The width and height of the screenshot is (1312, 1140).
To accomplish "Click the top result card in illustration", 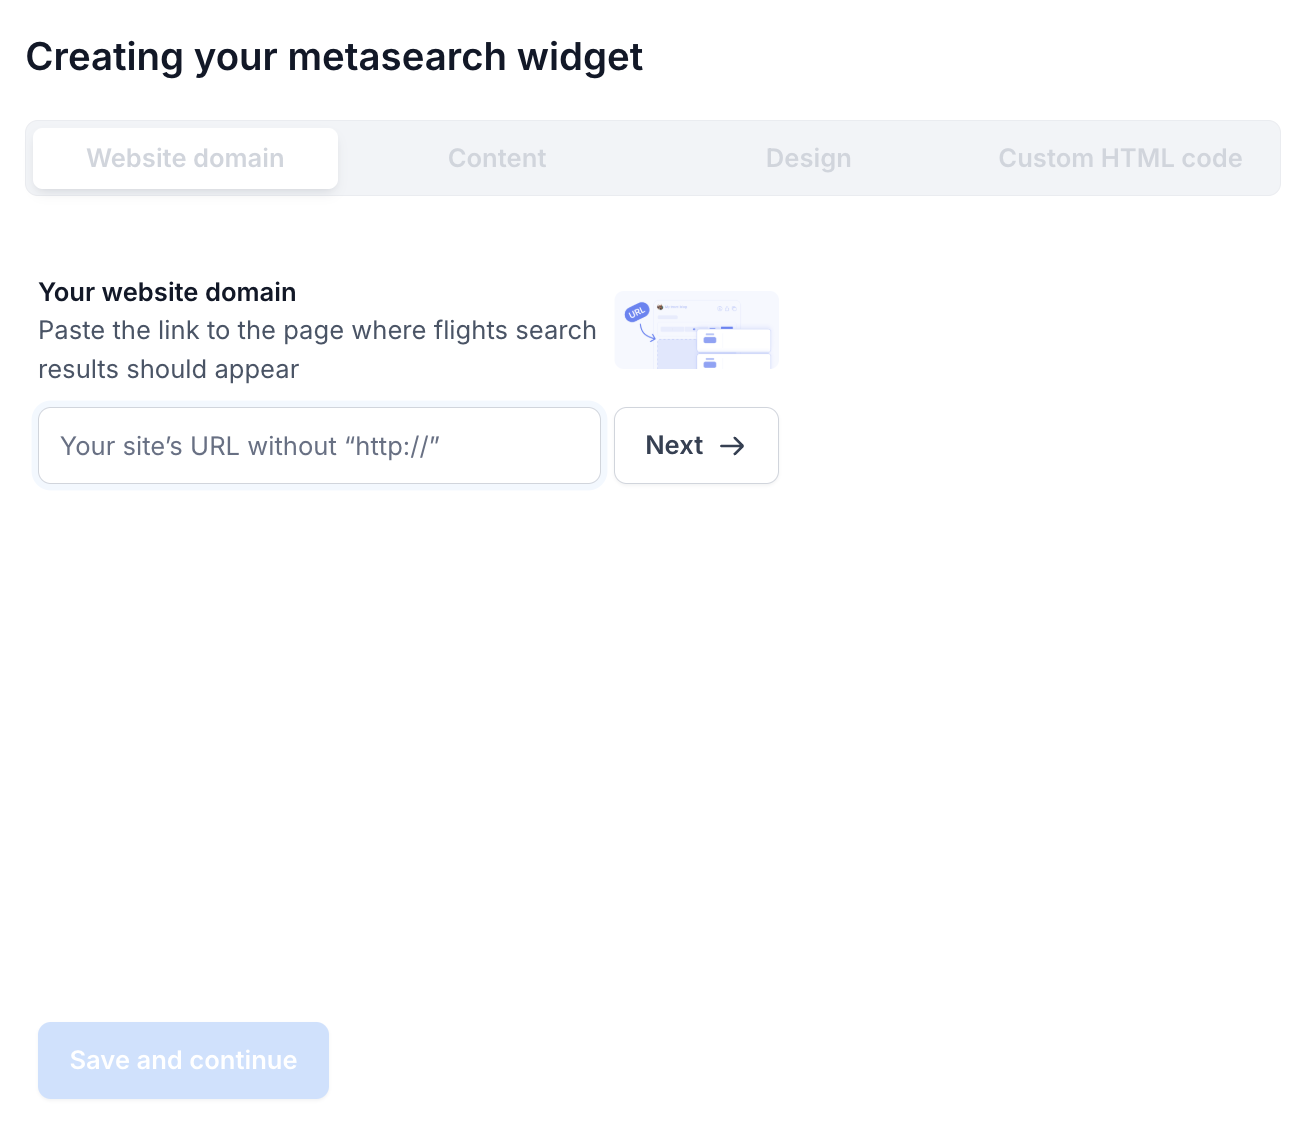I will (733, 340).
